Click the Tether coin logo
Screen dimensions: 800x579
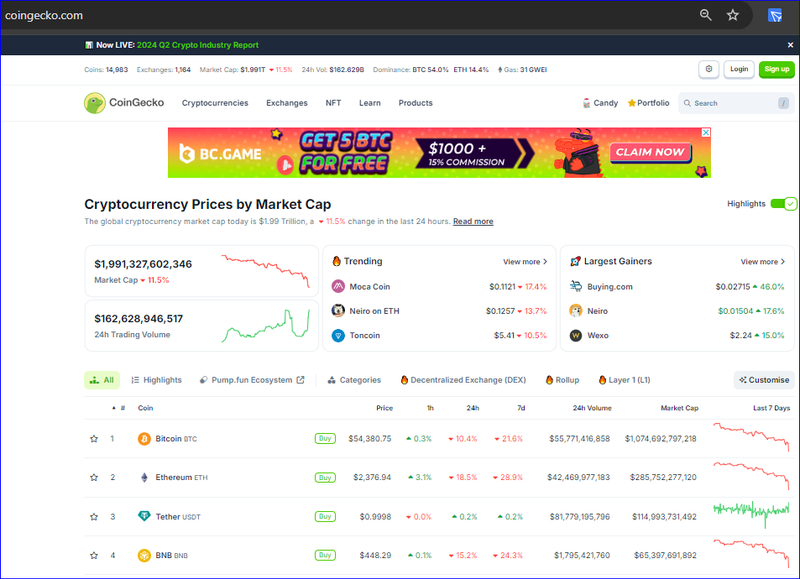(x=144, y=516)
